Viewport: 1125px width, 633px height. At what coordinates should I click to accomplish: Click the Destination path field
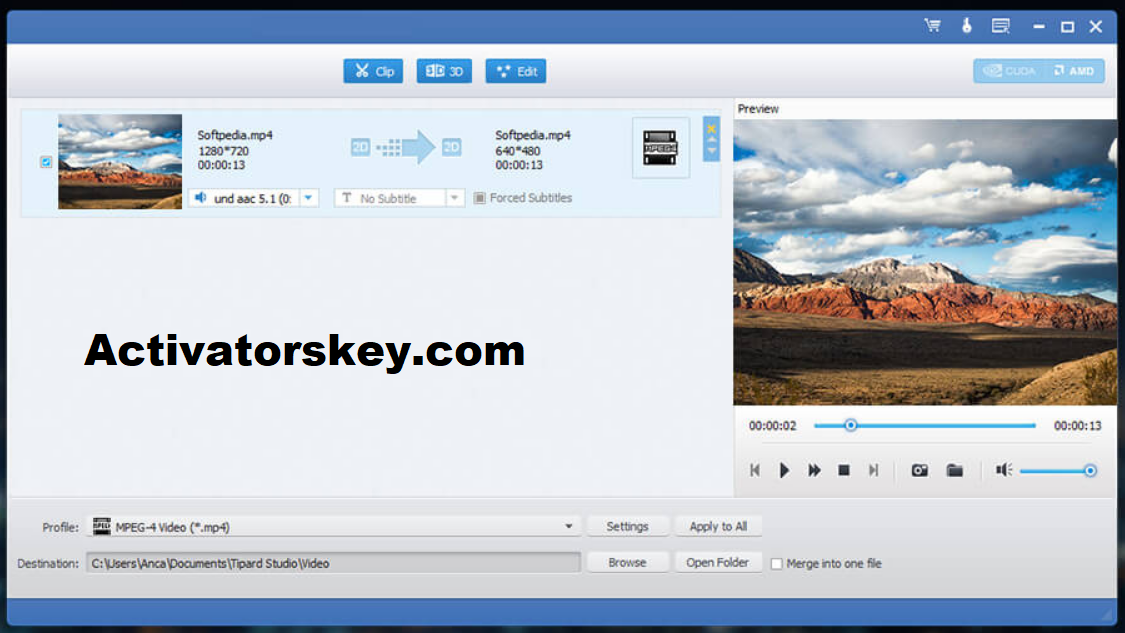click(x=334, y=563)
